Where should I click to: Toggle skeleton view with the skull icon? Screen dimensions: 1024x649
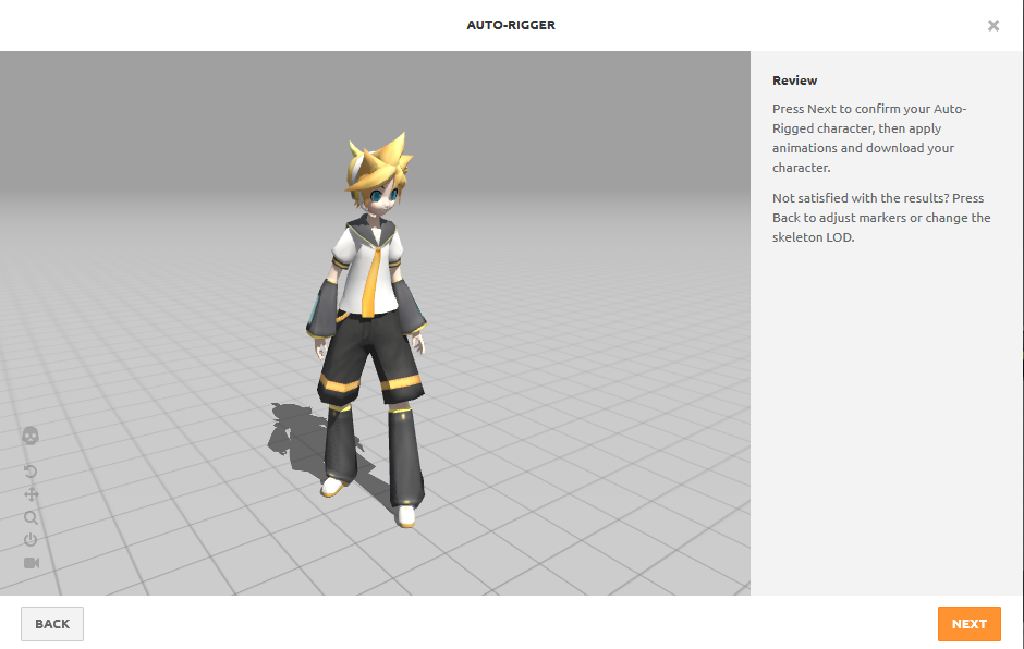coord(30,435)
